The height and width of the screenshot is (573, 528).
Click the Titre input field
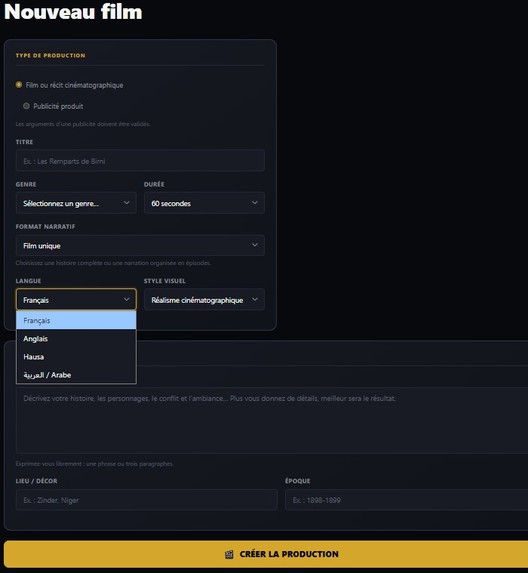point(140,161)
